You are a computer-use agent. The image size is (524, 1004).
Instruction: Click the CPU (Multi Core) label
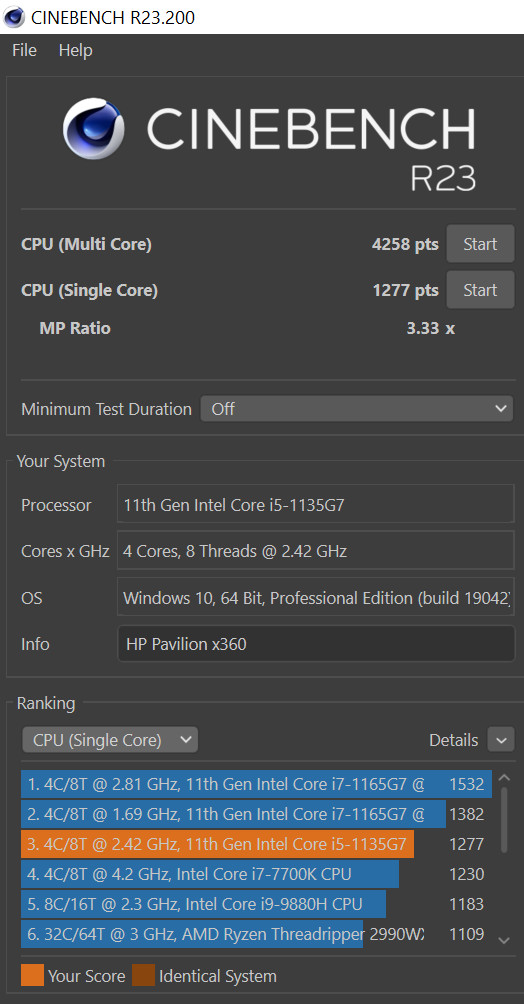click(86, 244)
